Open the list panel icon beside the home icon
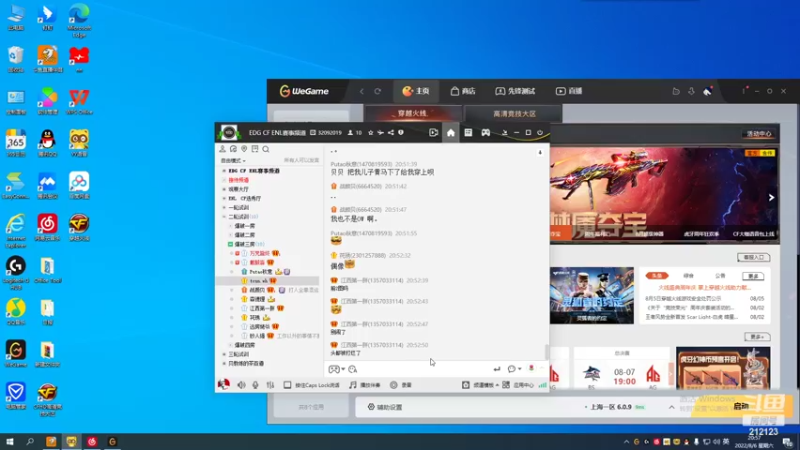Image resolution: width=800 pixels, height=450 pixels. 468,133
